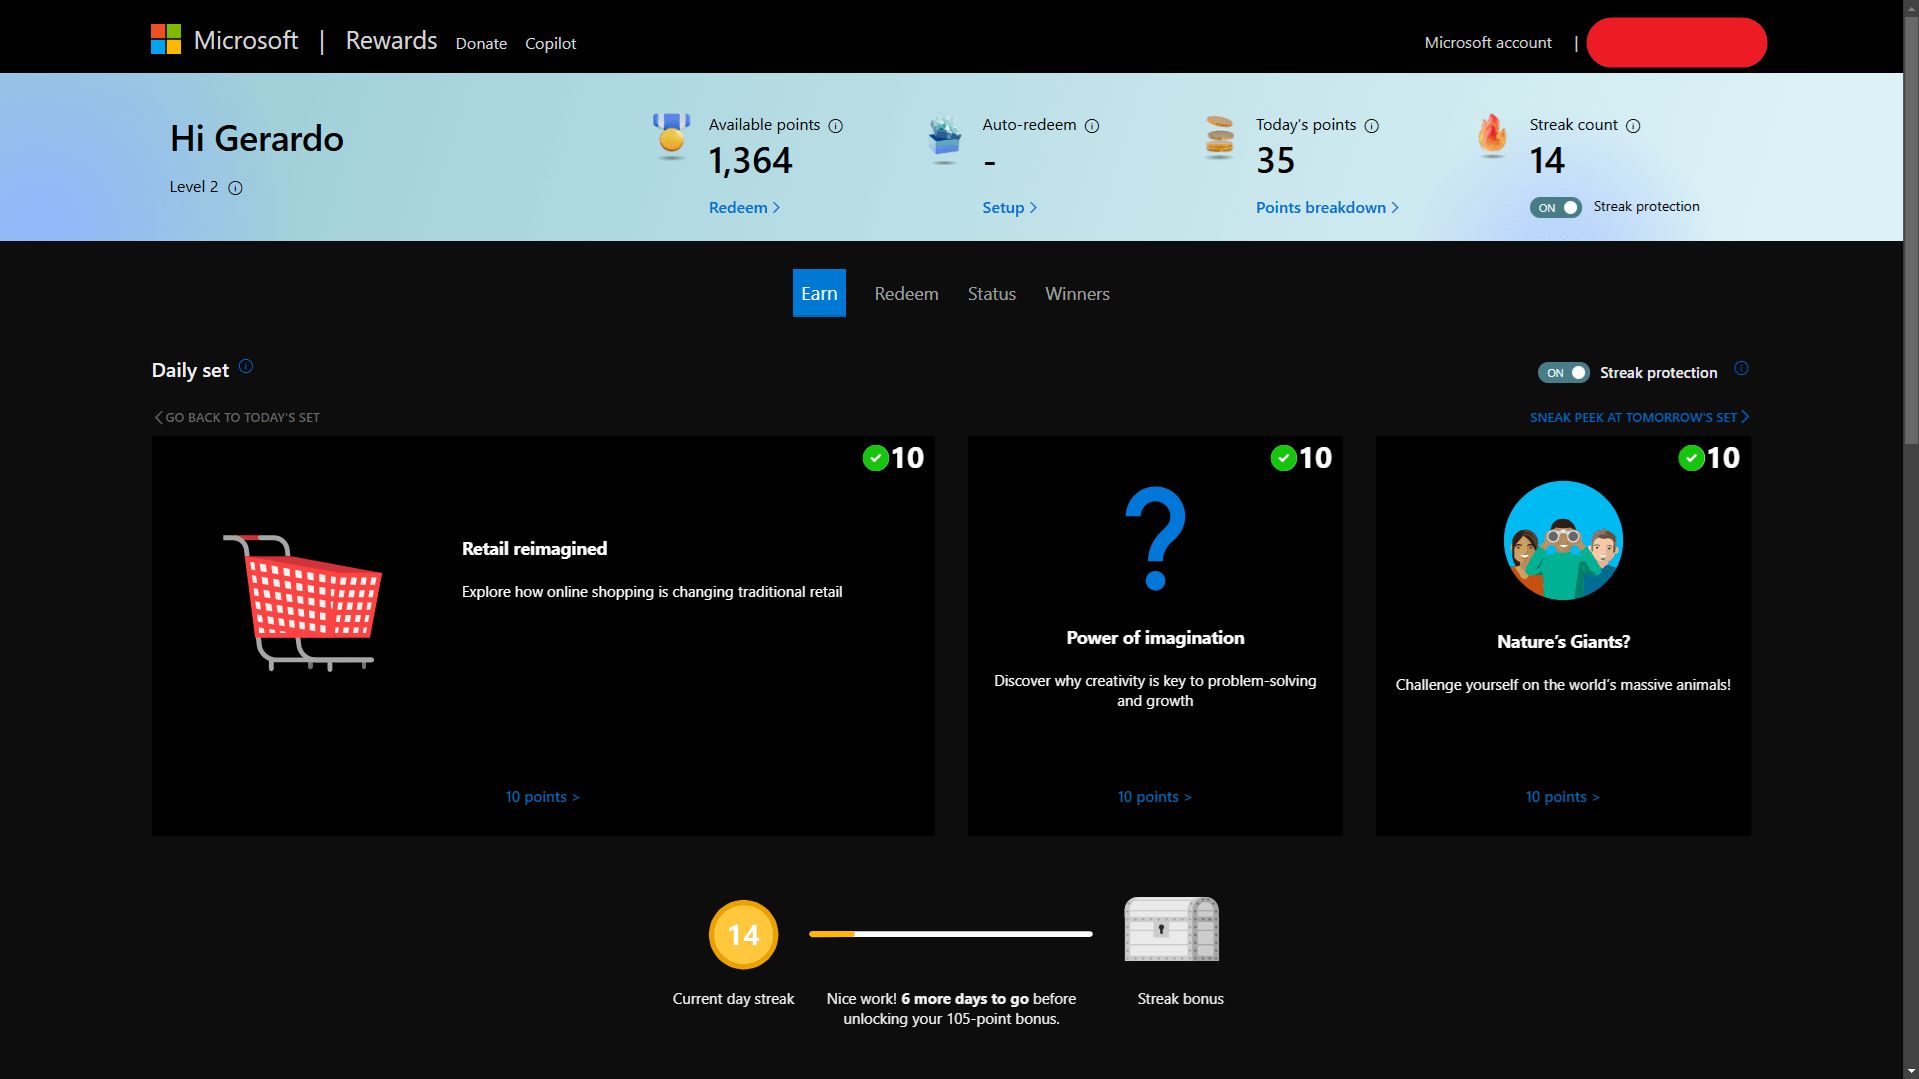
Task: Click the red account button
Action: (1676, 43)
